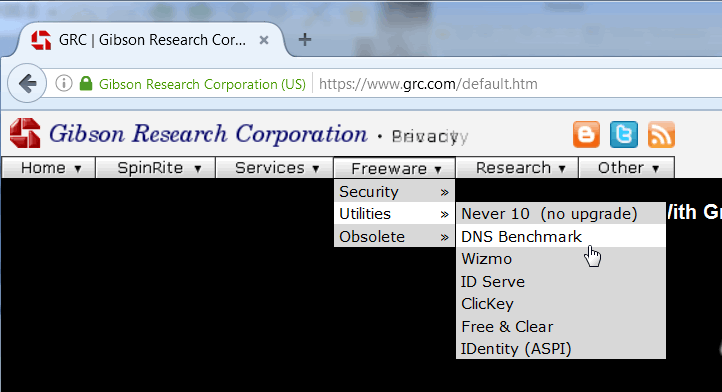Click the Privacy text in header
This screenshot has width=722, height=392.
(x=429, y=136)
